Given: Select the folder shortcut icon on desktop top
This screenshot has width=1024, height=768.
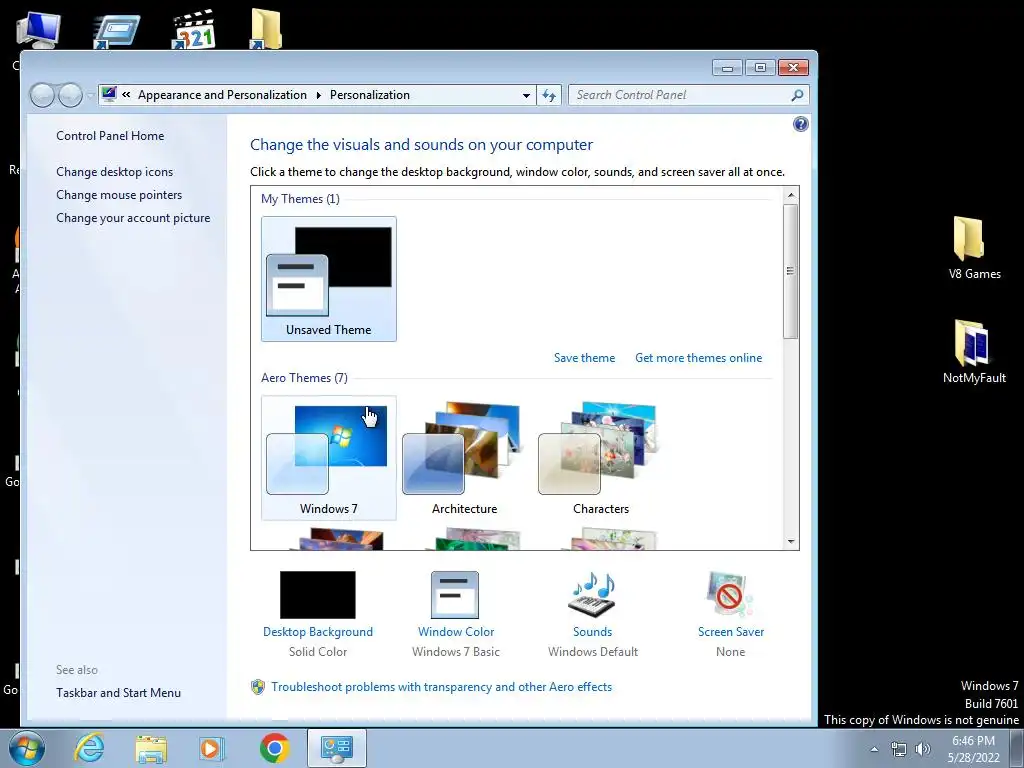Looking at the screenshot, I should pos(266,29).
